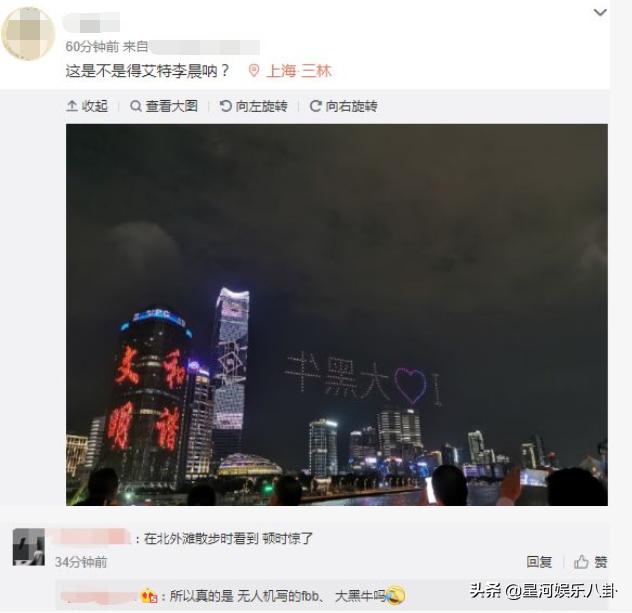This screenshot has height=613, width=632.
Task: Click the clockwise rotate icon
Action: click(x=315, y=106)
